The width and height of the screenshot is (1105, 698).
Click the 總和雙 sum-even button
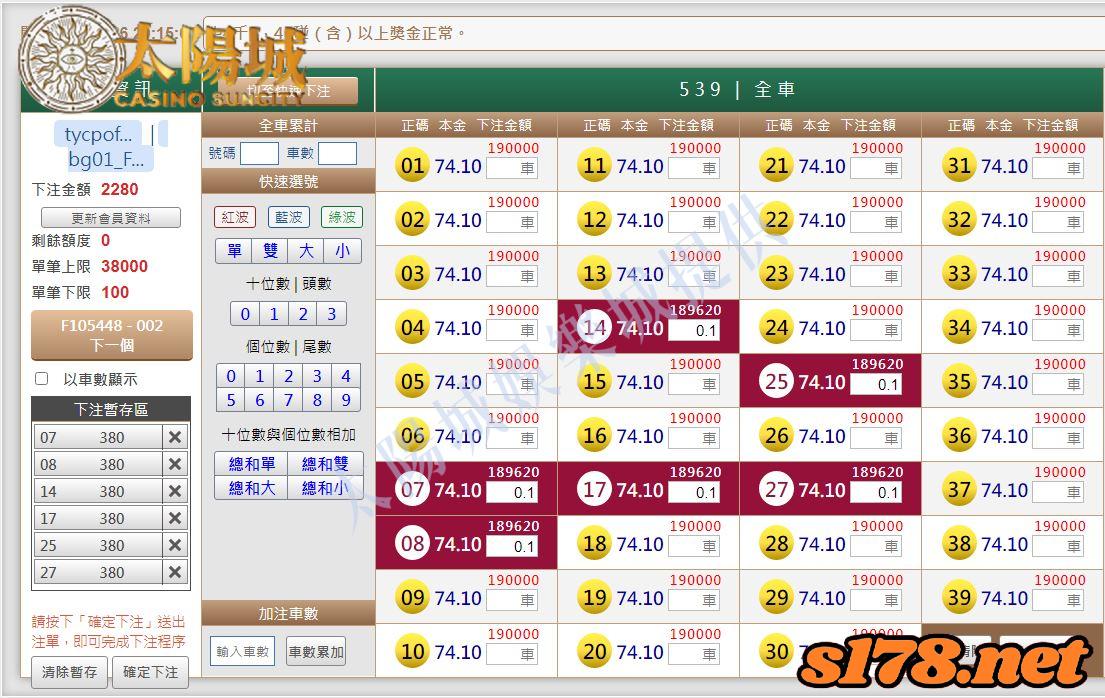pyautogui.click(x=325, y=463)
